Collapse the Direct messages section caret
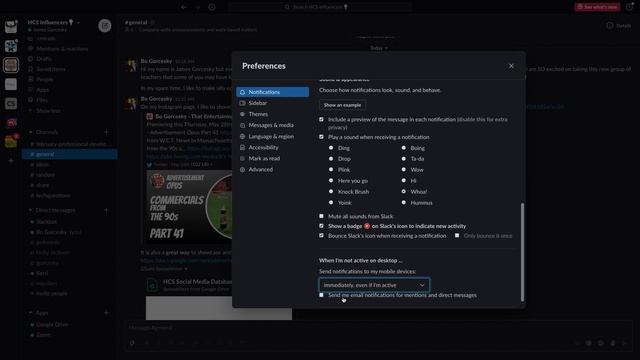The width and height of the screenshot is (640, 360). (x=31, y=210)
